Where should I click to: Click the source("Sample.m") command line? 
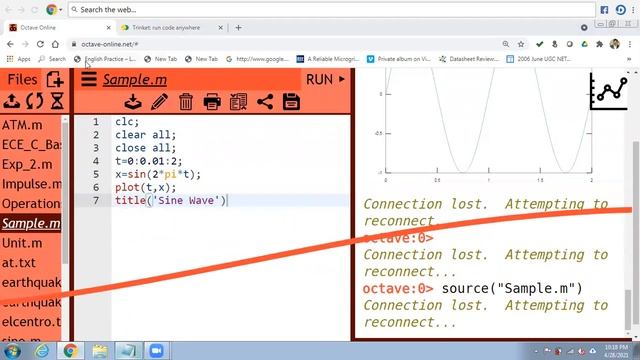pos(512,289)
